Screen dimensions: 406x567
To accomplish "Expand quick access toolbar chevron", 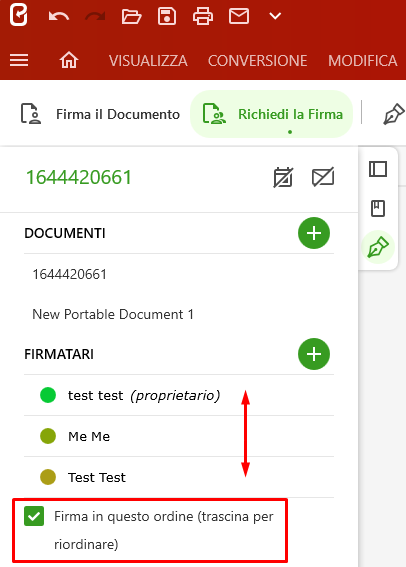I will click(275, 16).
